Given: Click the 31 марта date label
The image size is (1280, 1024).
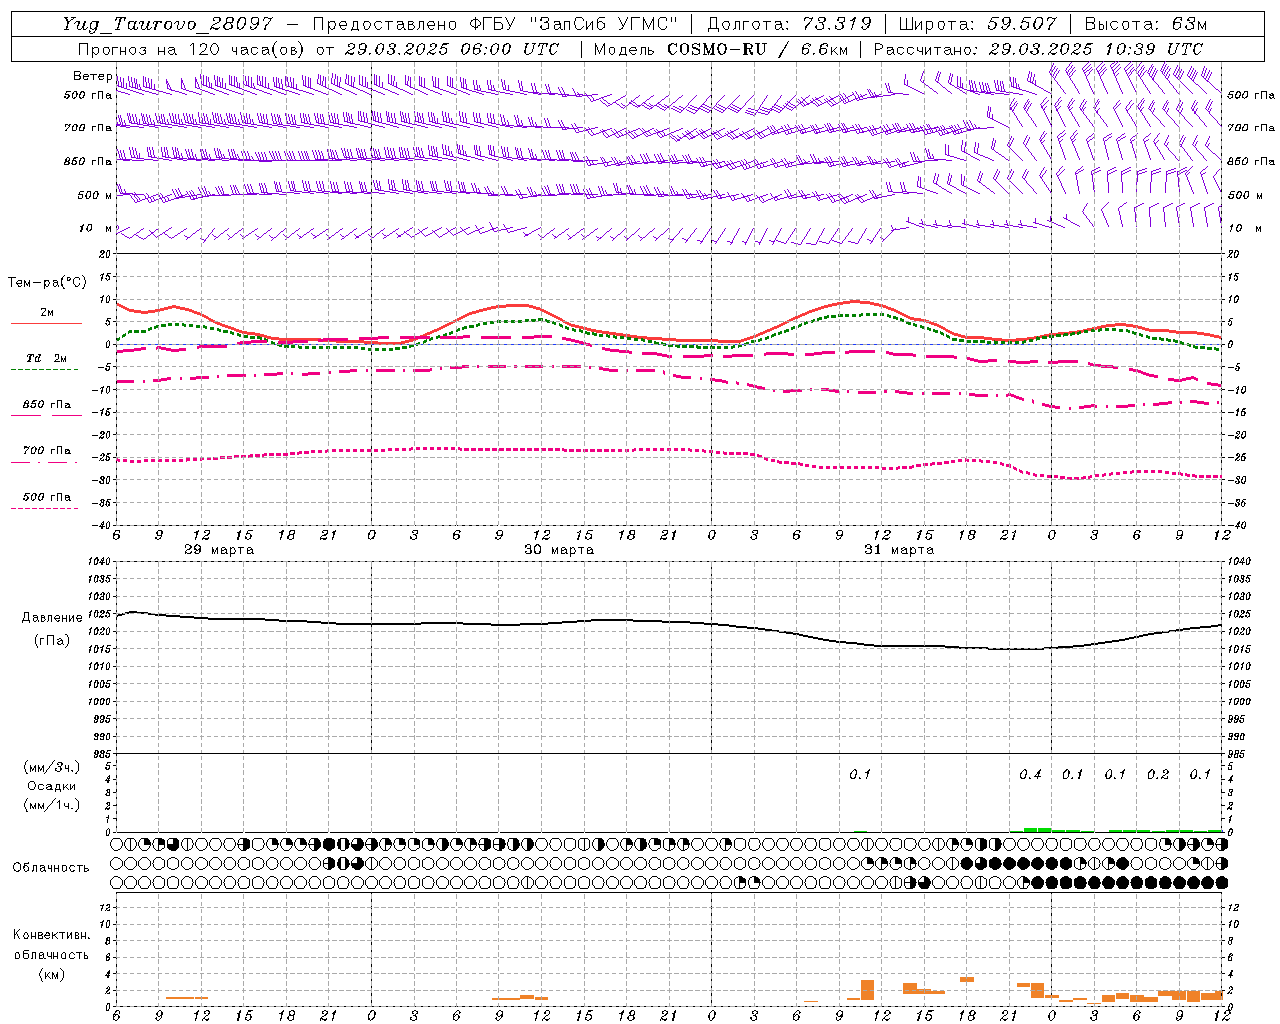Looking at the screenshot, I should [x=899, y=550].
